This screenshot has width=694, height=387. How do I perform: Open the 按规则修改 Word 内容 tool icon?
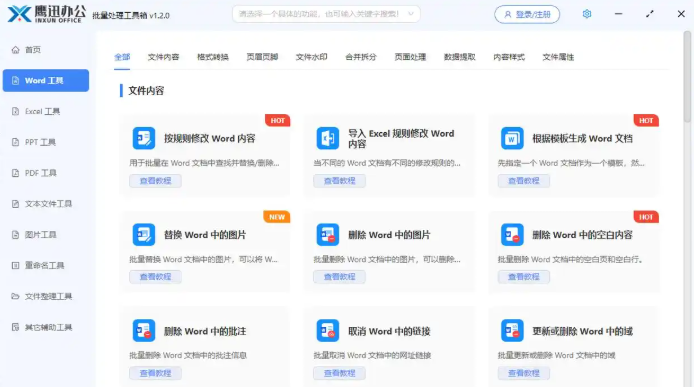click(x=144, y=138)
